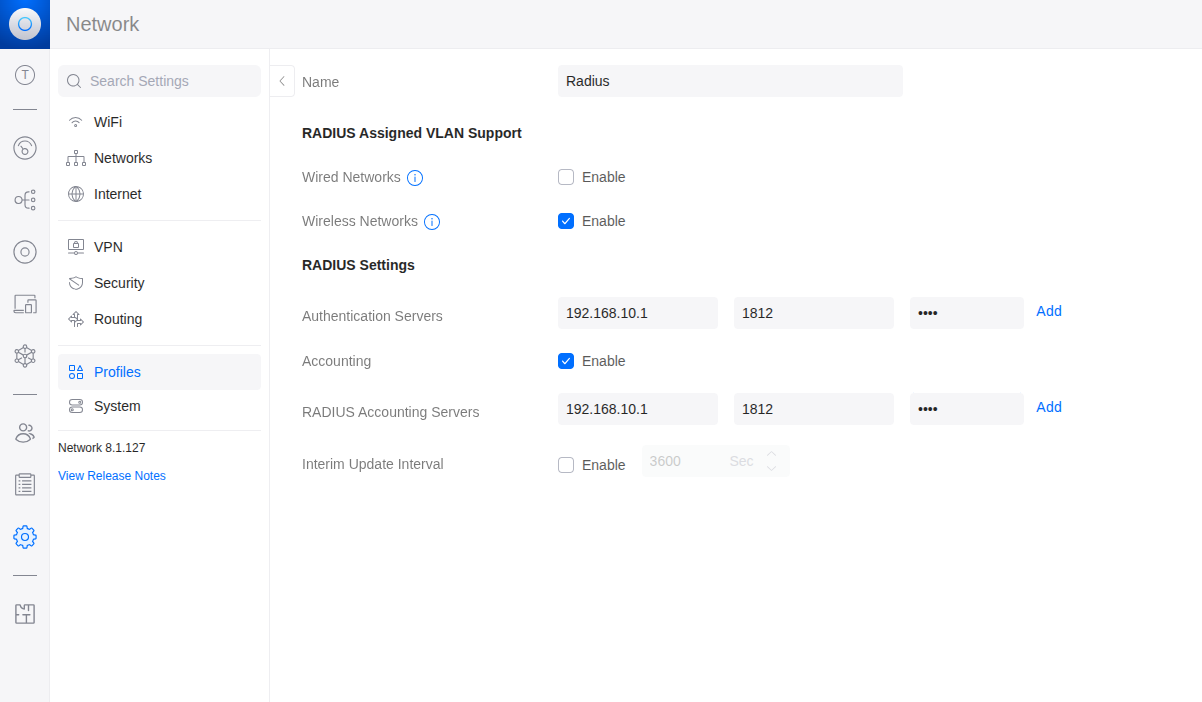Click the Internet globe icon
Image resolution: width=1202 pixels, height=702 pixels.
(76, 194)
